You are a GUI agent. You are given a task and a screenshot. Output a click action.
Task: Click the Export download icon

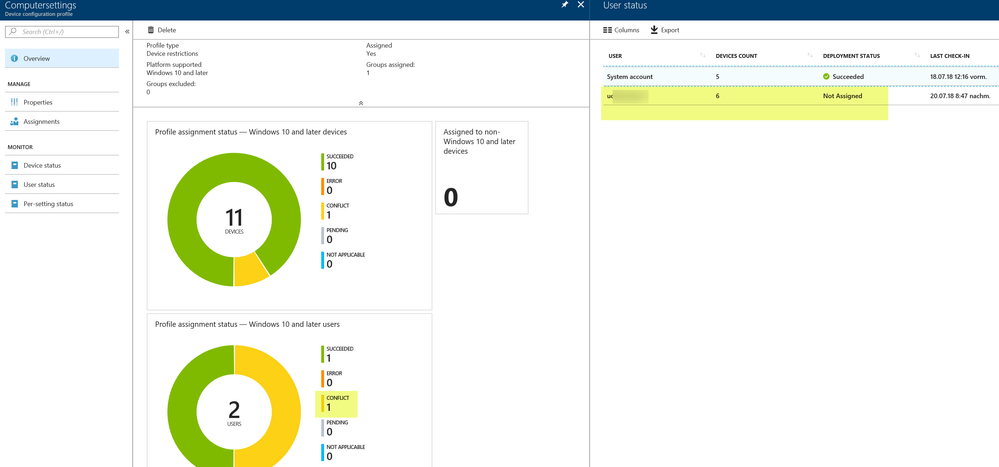(654, 30)
